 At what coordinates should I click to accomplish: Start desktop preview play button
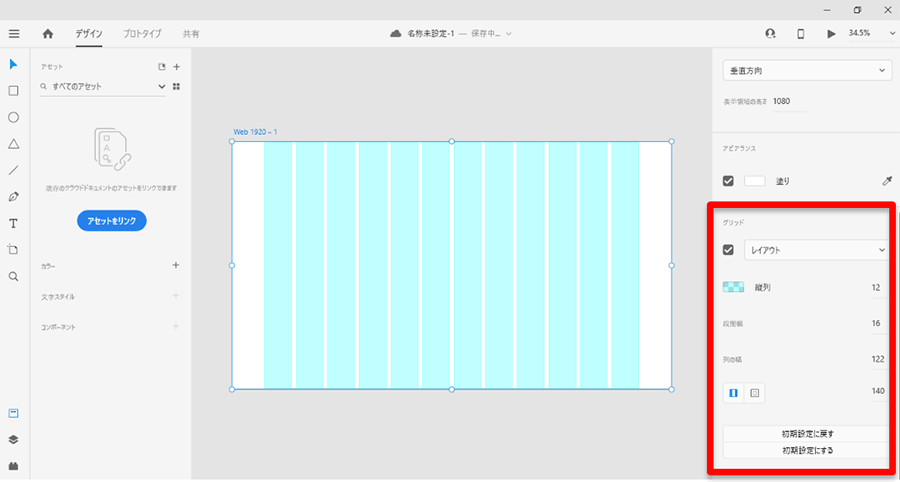[831, 34]
